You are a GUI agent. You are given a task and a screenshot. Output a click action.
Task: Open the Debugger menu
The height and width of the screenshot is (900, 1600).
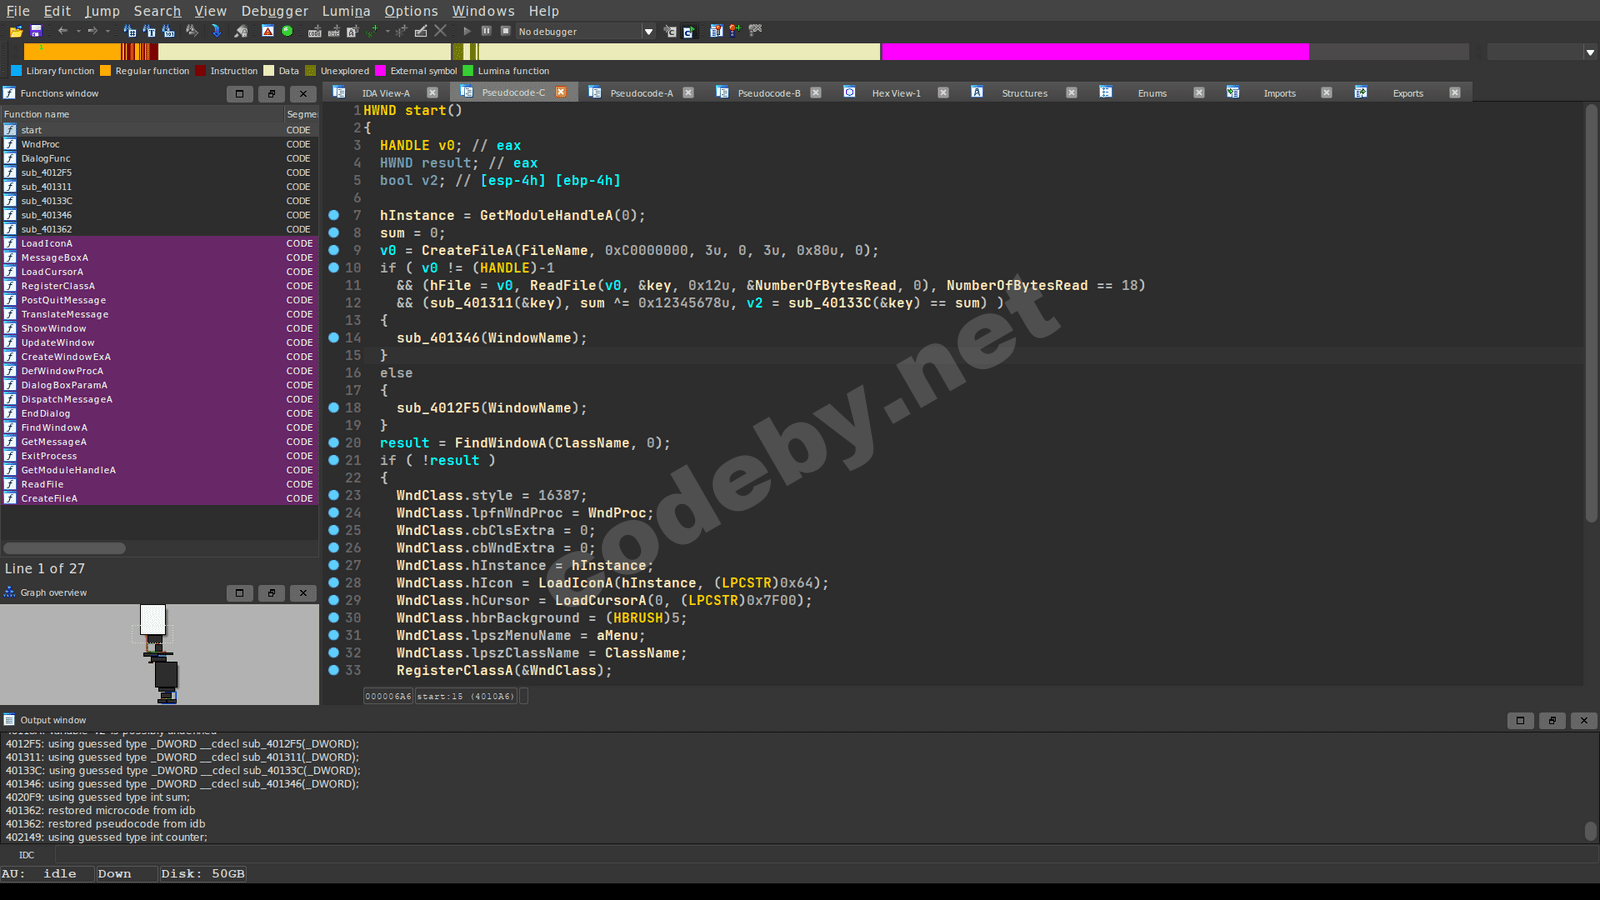[275, 11]
